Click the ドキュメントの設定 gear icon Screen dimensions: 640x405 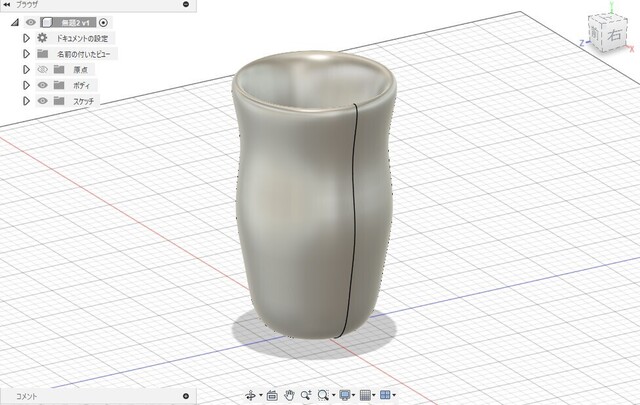click(43, 37)
